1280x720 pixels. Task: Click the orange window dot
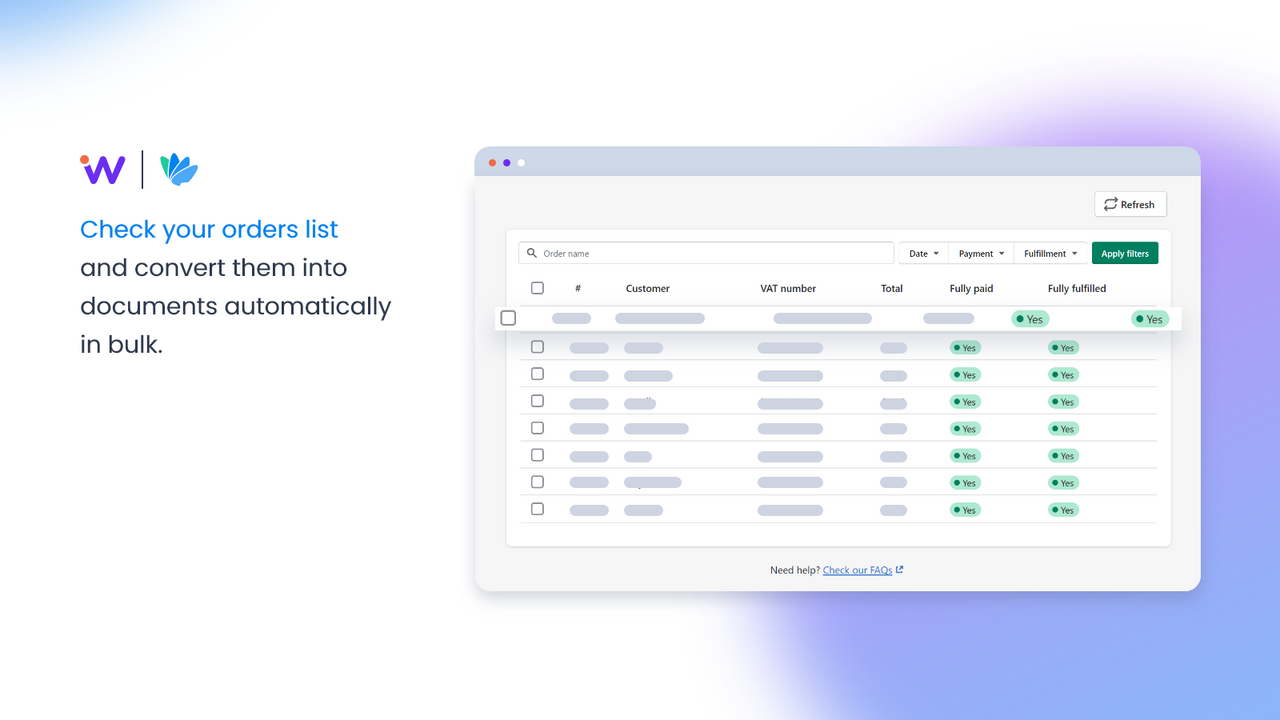[492, 161]
